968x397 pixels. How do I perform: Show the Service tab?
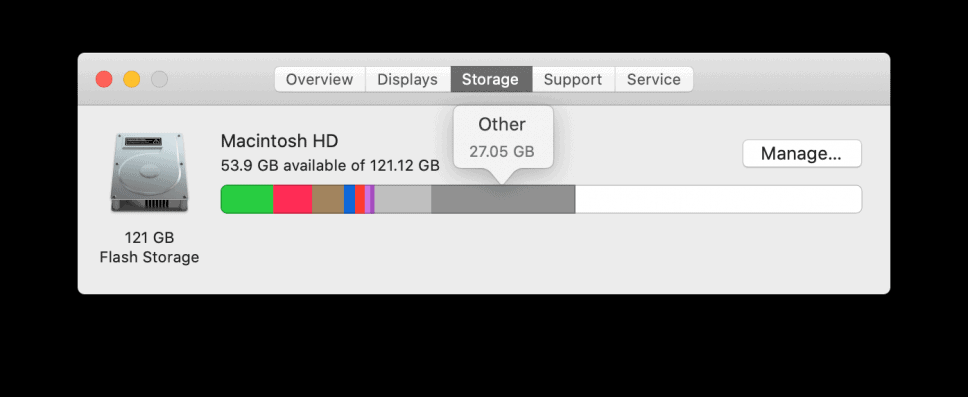(x=654, y=80)
